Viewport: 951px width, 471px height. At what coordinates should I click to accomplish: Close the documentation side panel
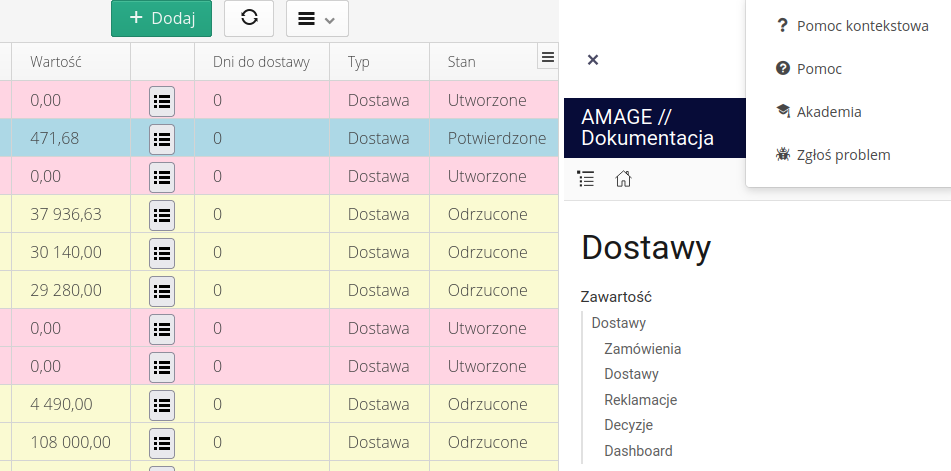[x=592, y=60]
